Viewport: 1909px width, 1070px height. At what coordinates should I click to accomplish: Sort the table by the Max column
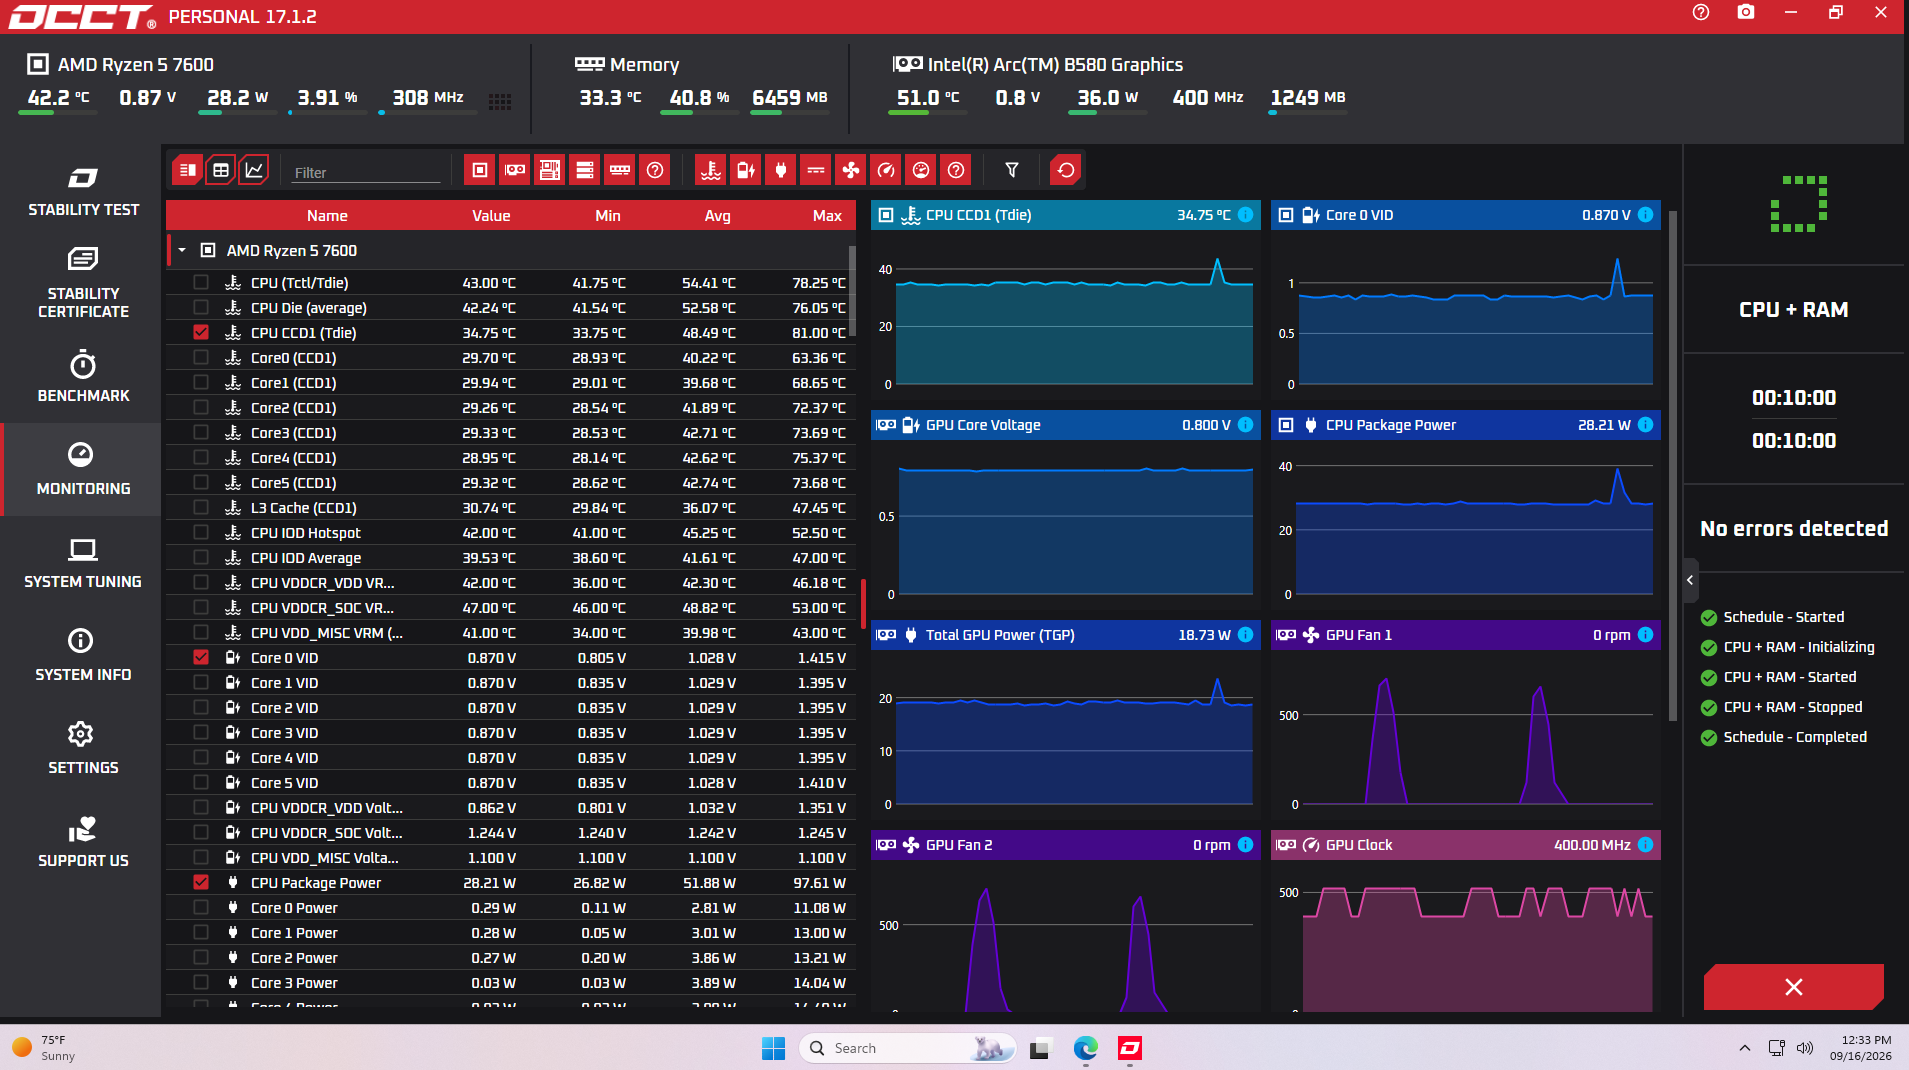coord(827,216)
